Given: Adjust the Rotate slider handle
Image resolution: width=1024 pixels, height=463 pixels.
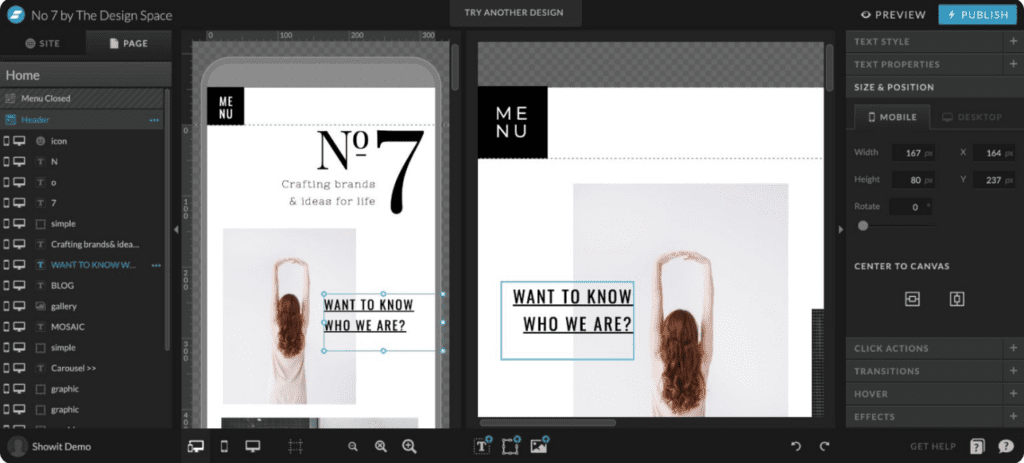Looking at the screenshot, I should click(x=863, y=225).
